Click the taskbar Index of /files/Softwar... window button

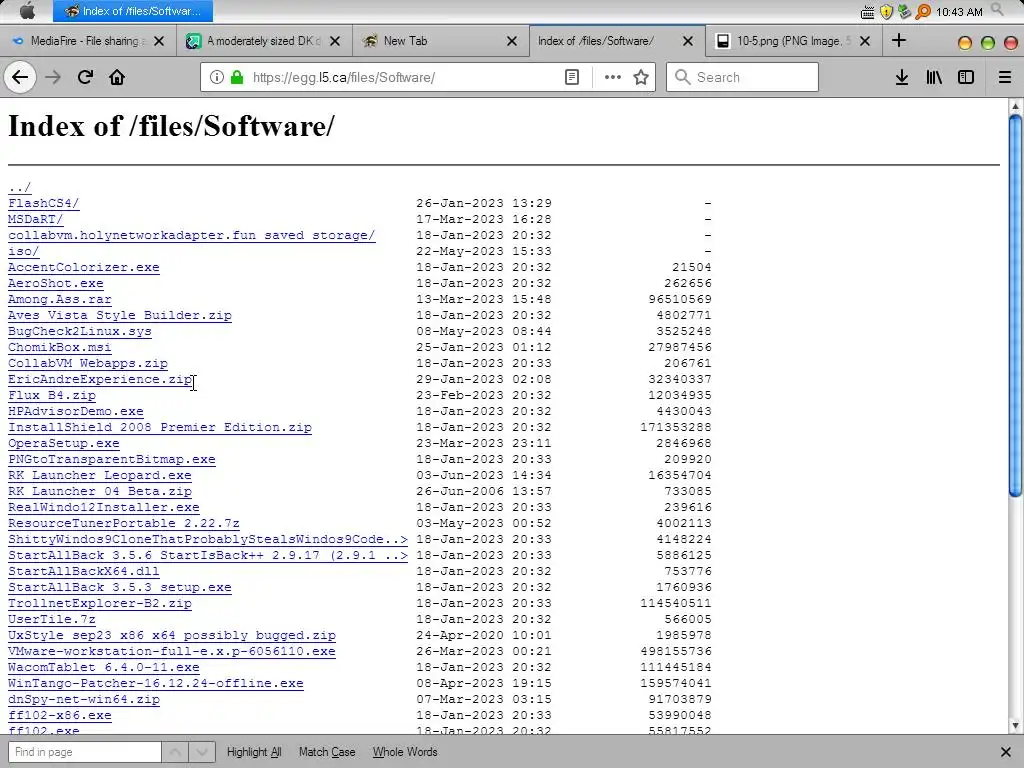[133, 11]
